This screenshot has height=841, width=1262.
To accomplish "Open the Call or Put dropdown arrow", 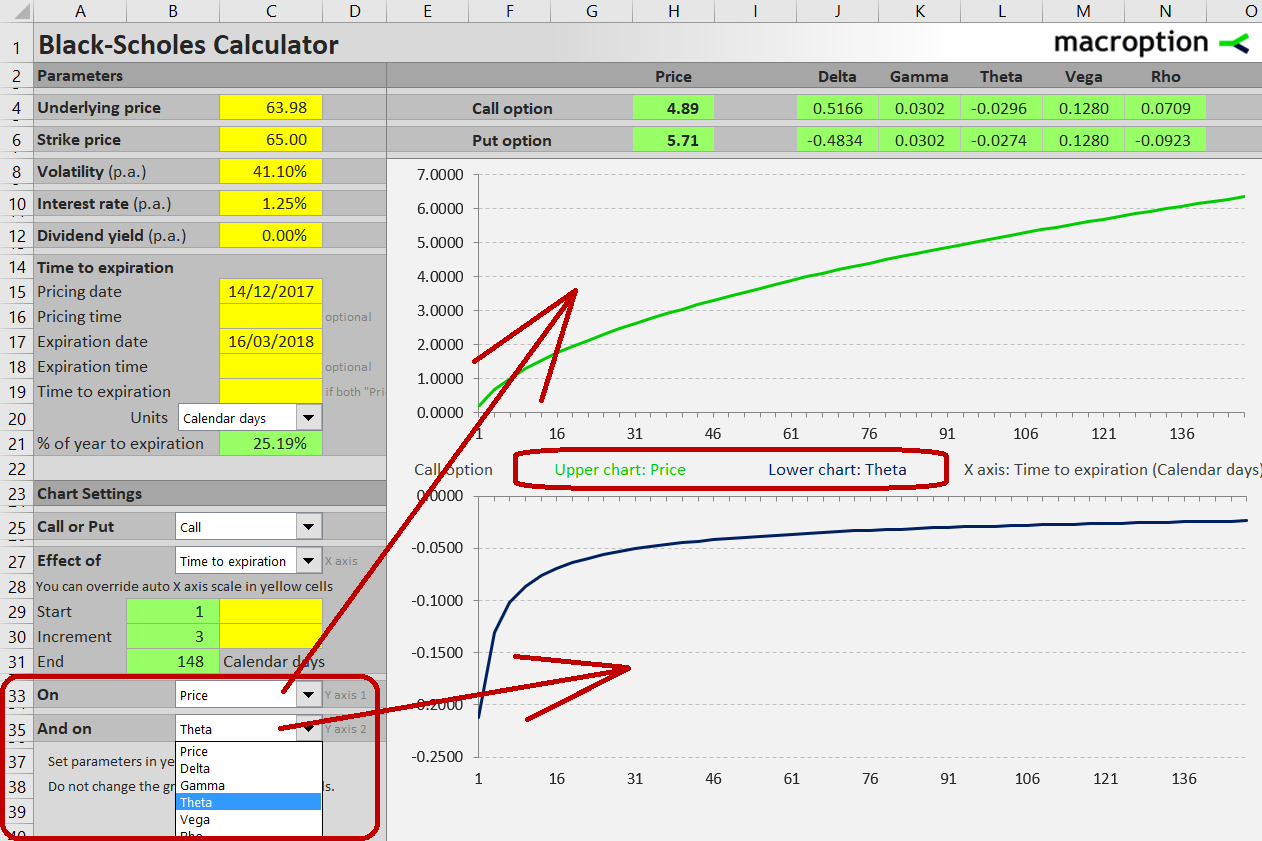I will point(309,527).
